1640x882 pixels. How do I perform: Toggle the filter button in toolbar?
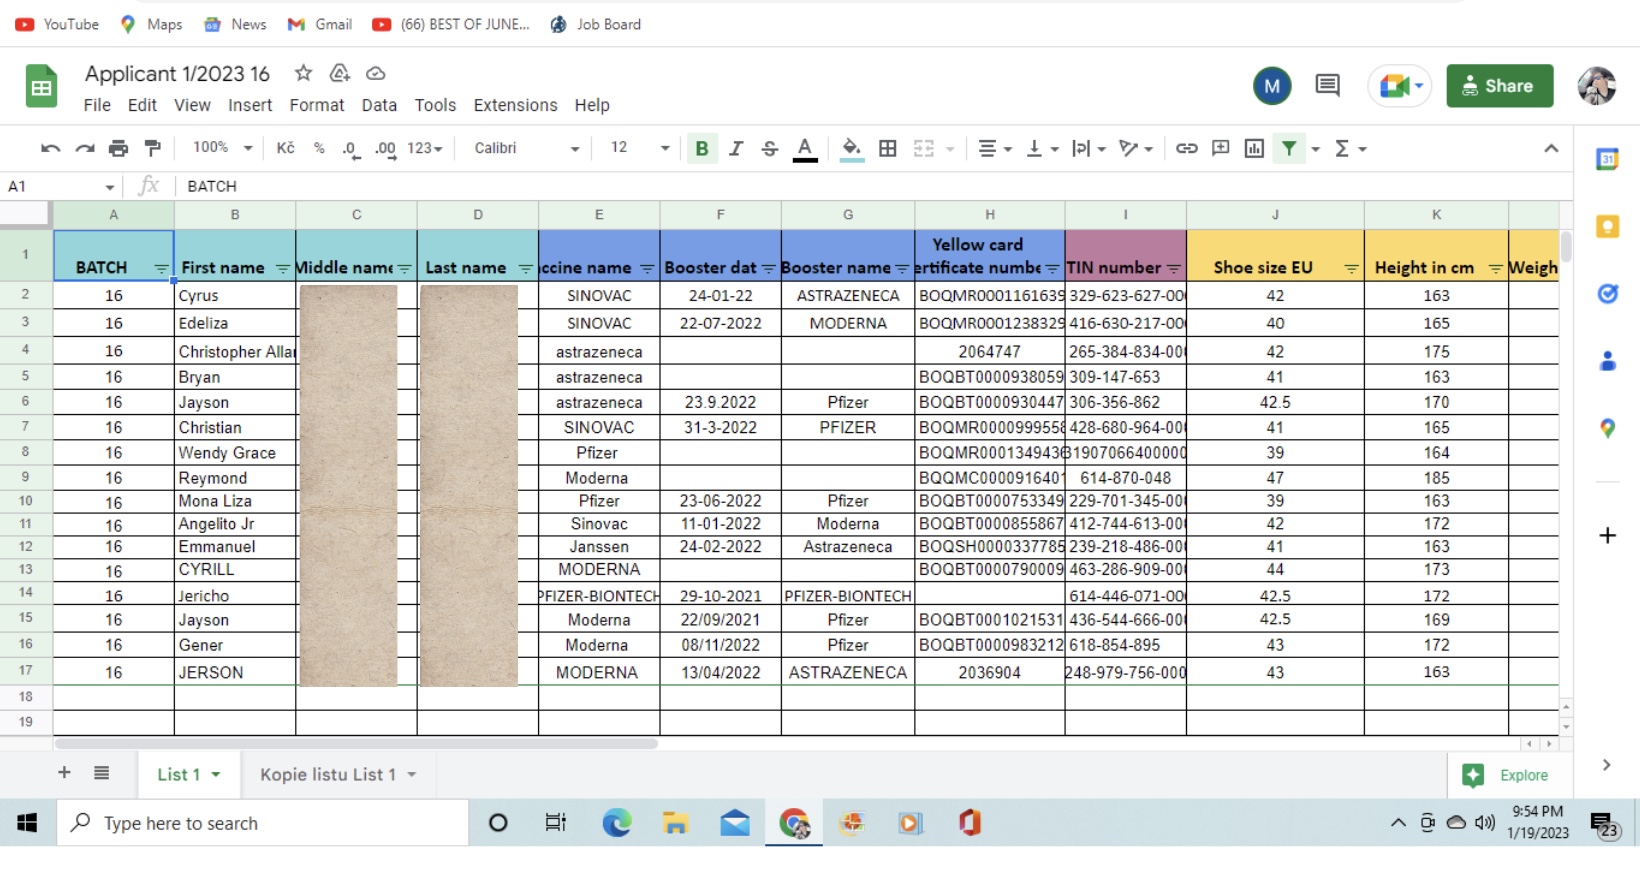click(x=1289, y=148)
